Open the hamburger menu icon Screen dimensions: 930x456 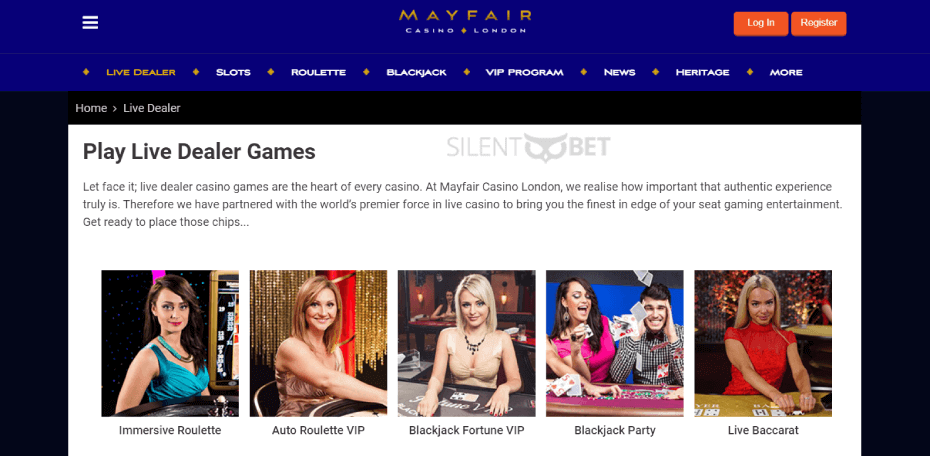point(90,23)
